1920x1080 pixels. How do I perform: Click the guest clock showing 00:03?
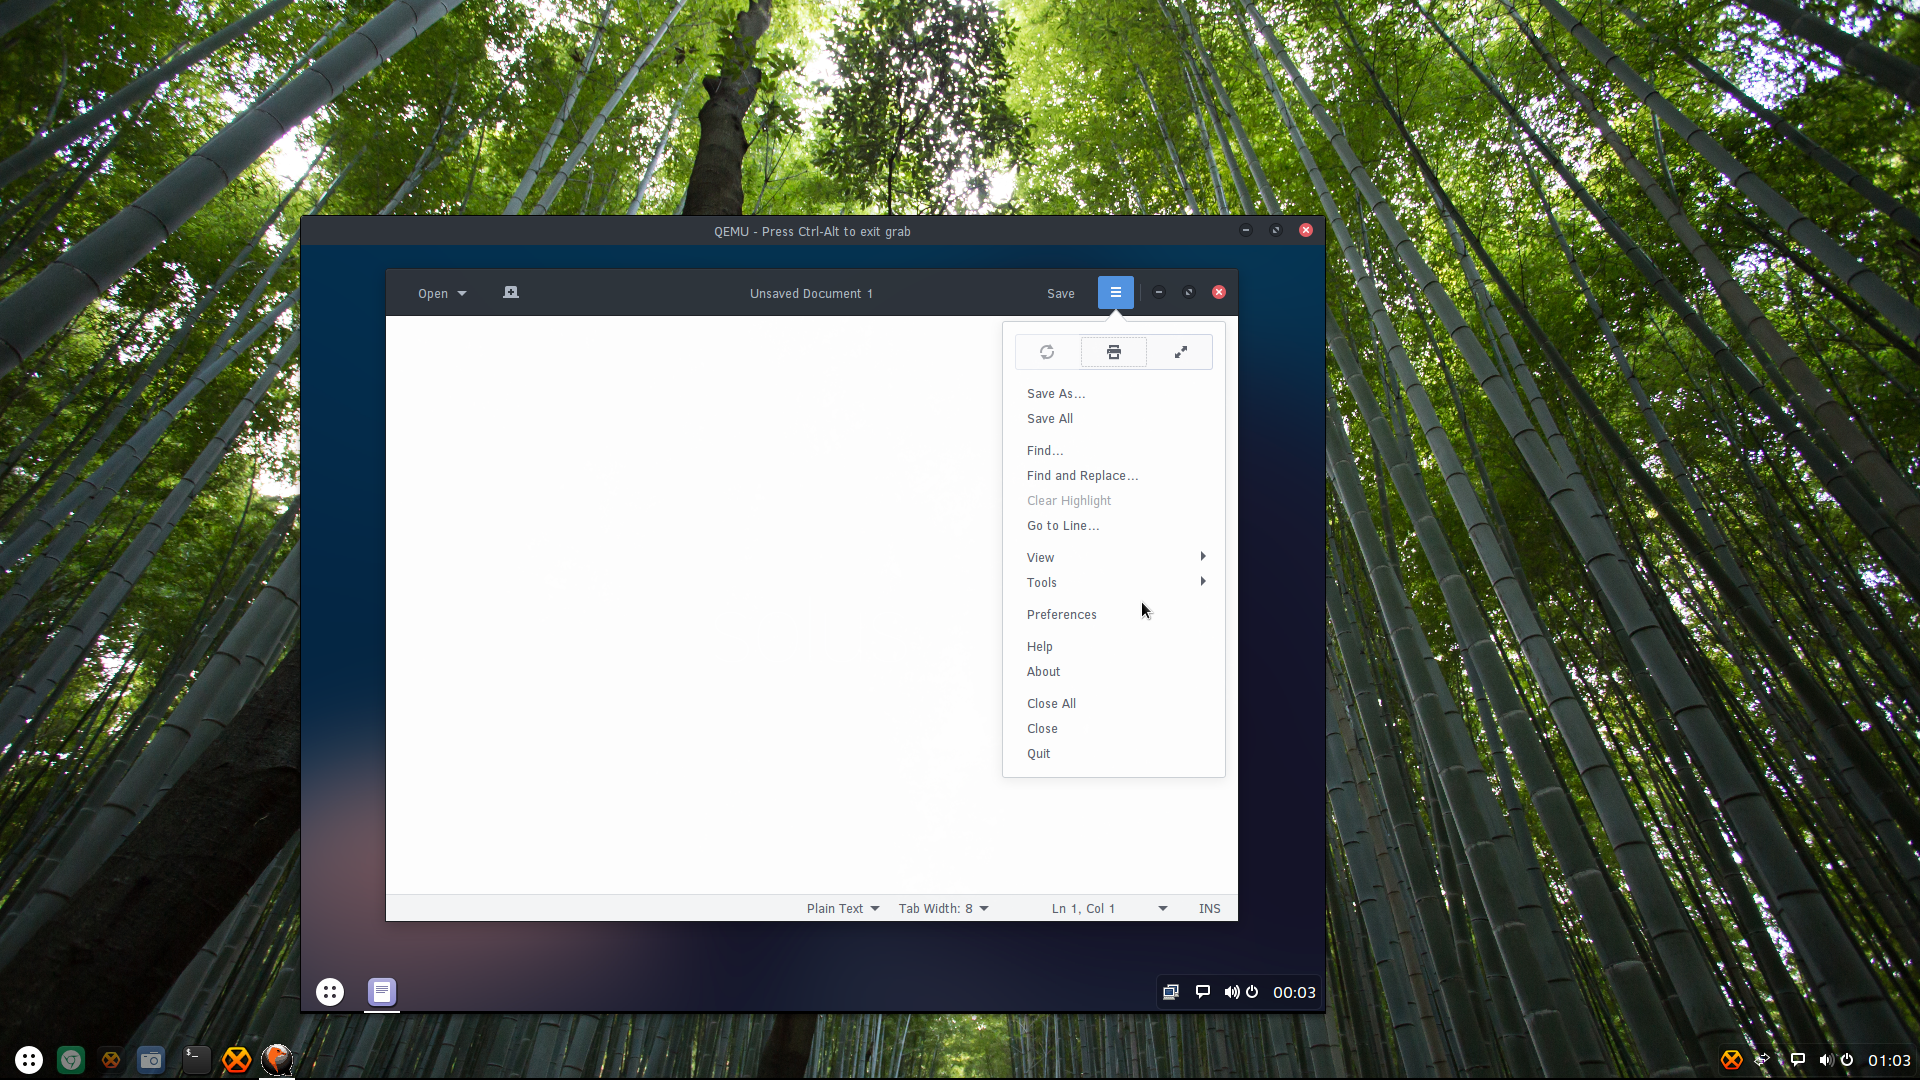(x=1294, y=993)
